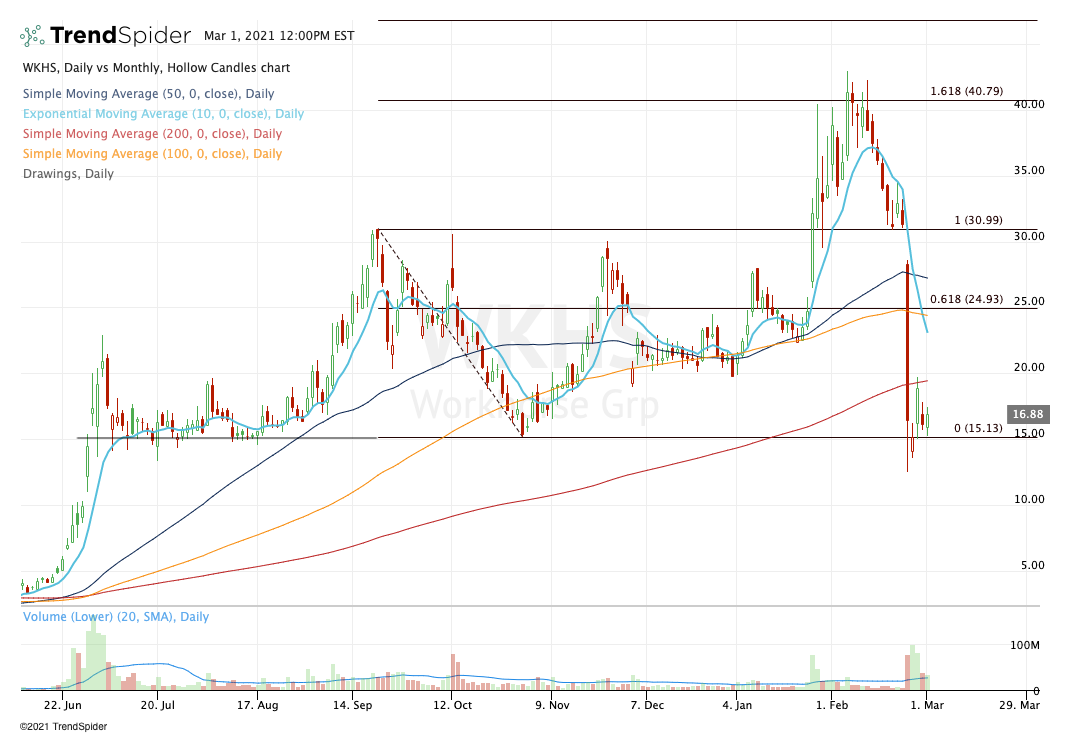
Task: Expand the Volume (Lower) indicator label
Action: click(115, 617)
